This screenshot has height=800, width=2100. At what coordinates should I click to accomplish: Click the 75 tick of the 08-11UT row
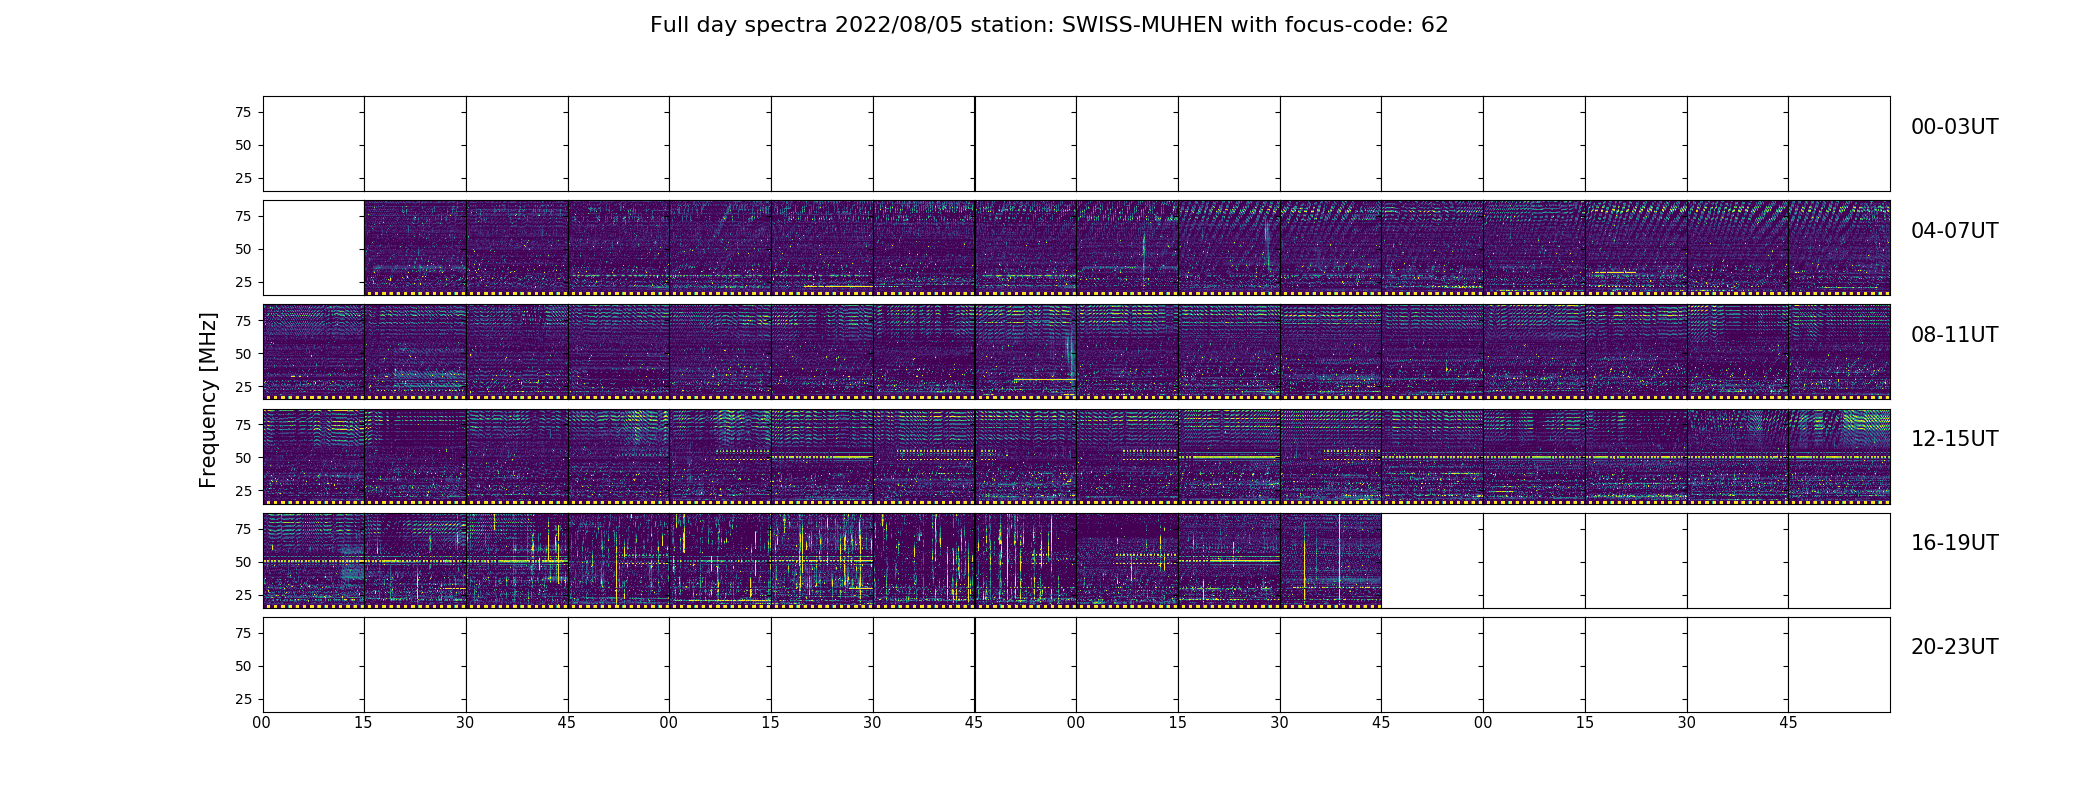point(243,320)
